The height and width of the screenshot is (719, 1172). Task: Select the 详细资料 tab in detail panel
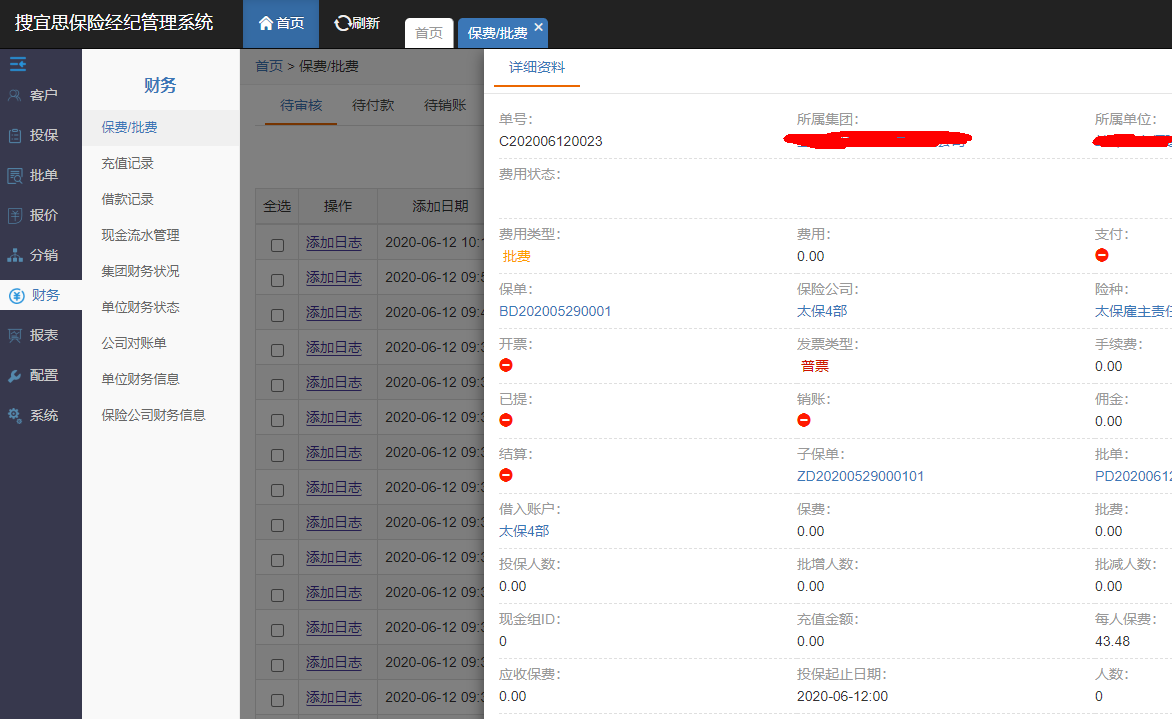537,67
